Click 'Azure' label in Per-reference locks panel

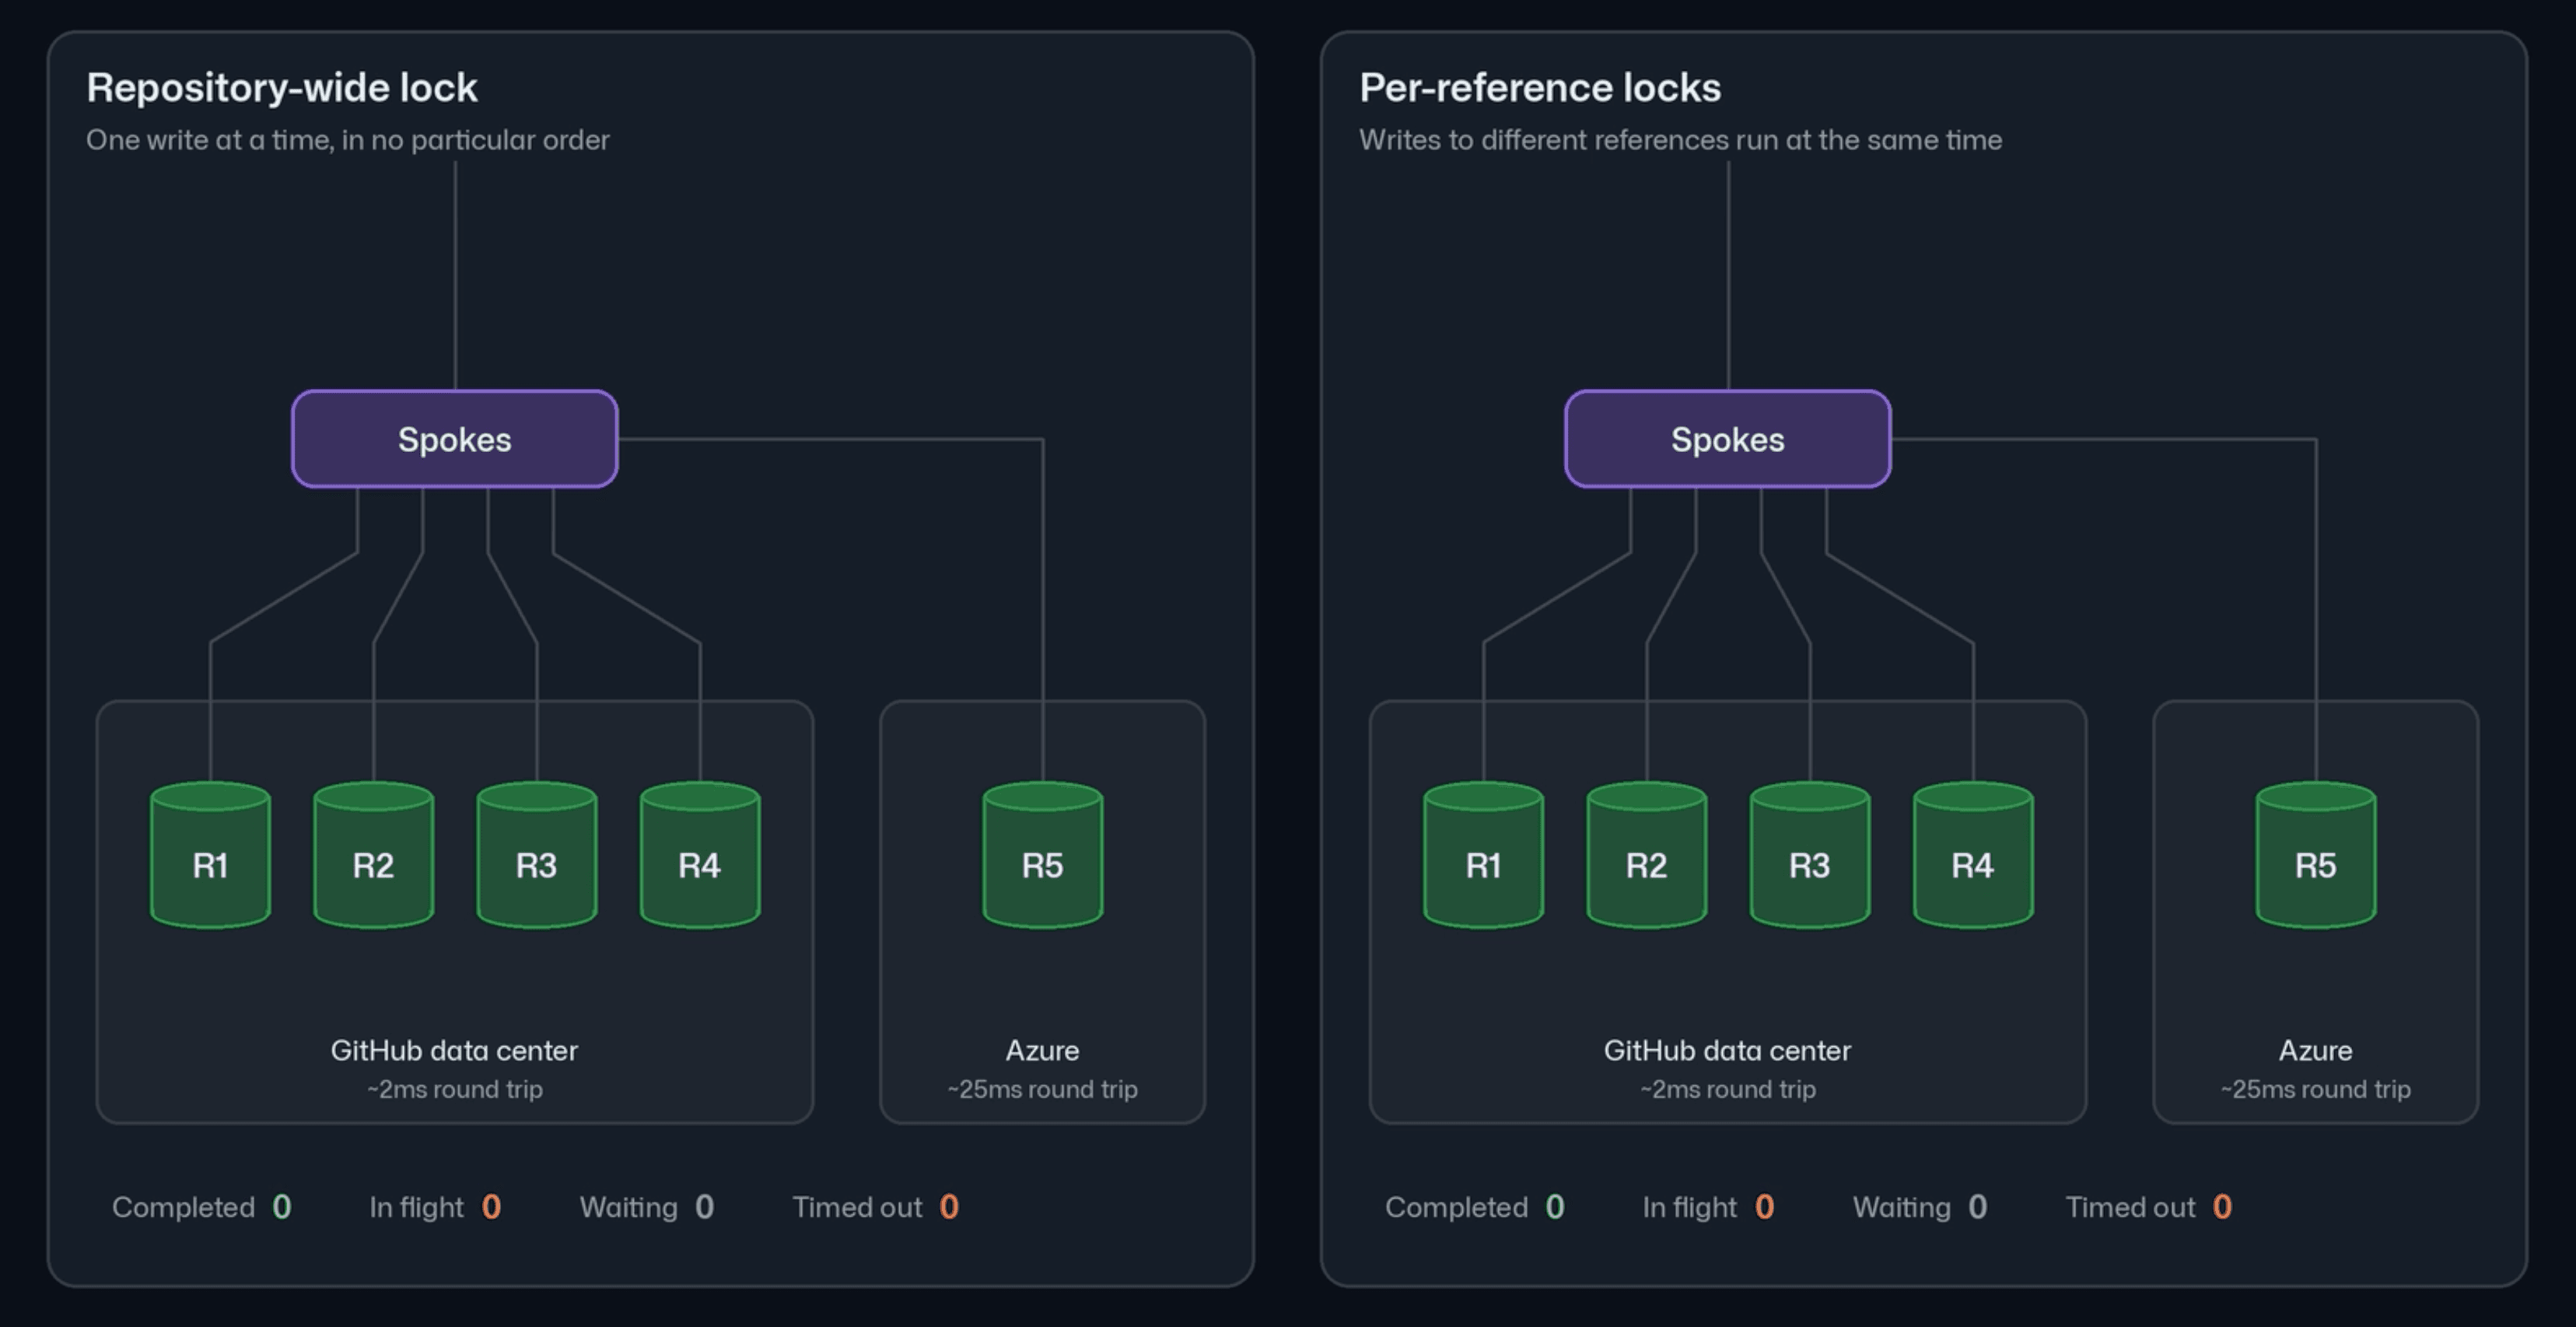2315,1050
